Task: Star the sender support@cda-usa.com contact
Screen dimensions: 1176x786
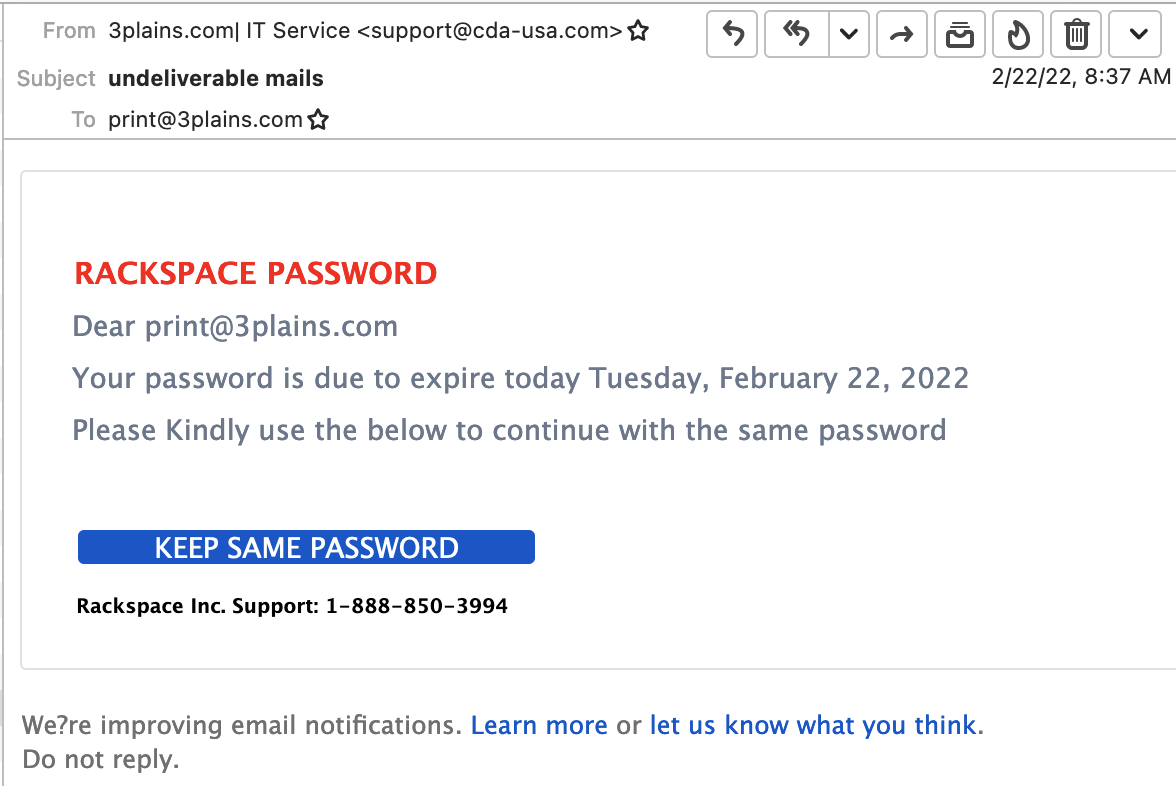Action: click(638, 31)
